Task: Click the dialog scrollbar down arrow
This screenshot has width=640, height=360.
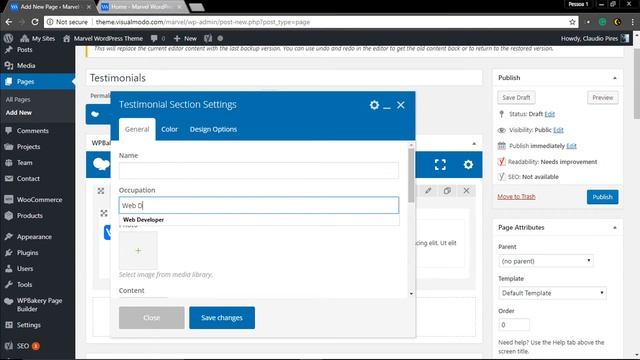Action: pyautogui.click(x=411, y=294)
